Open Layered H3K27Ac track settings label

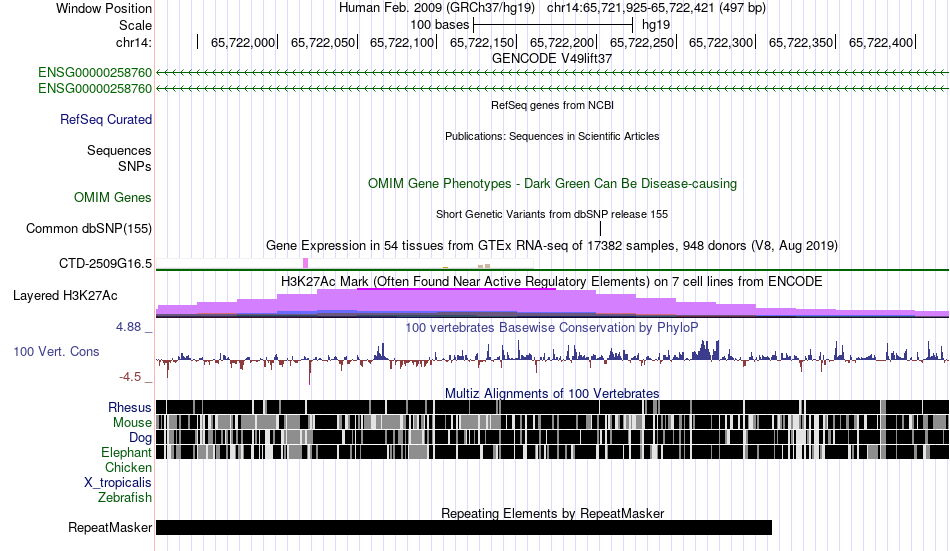tap(65, 296)
